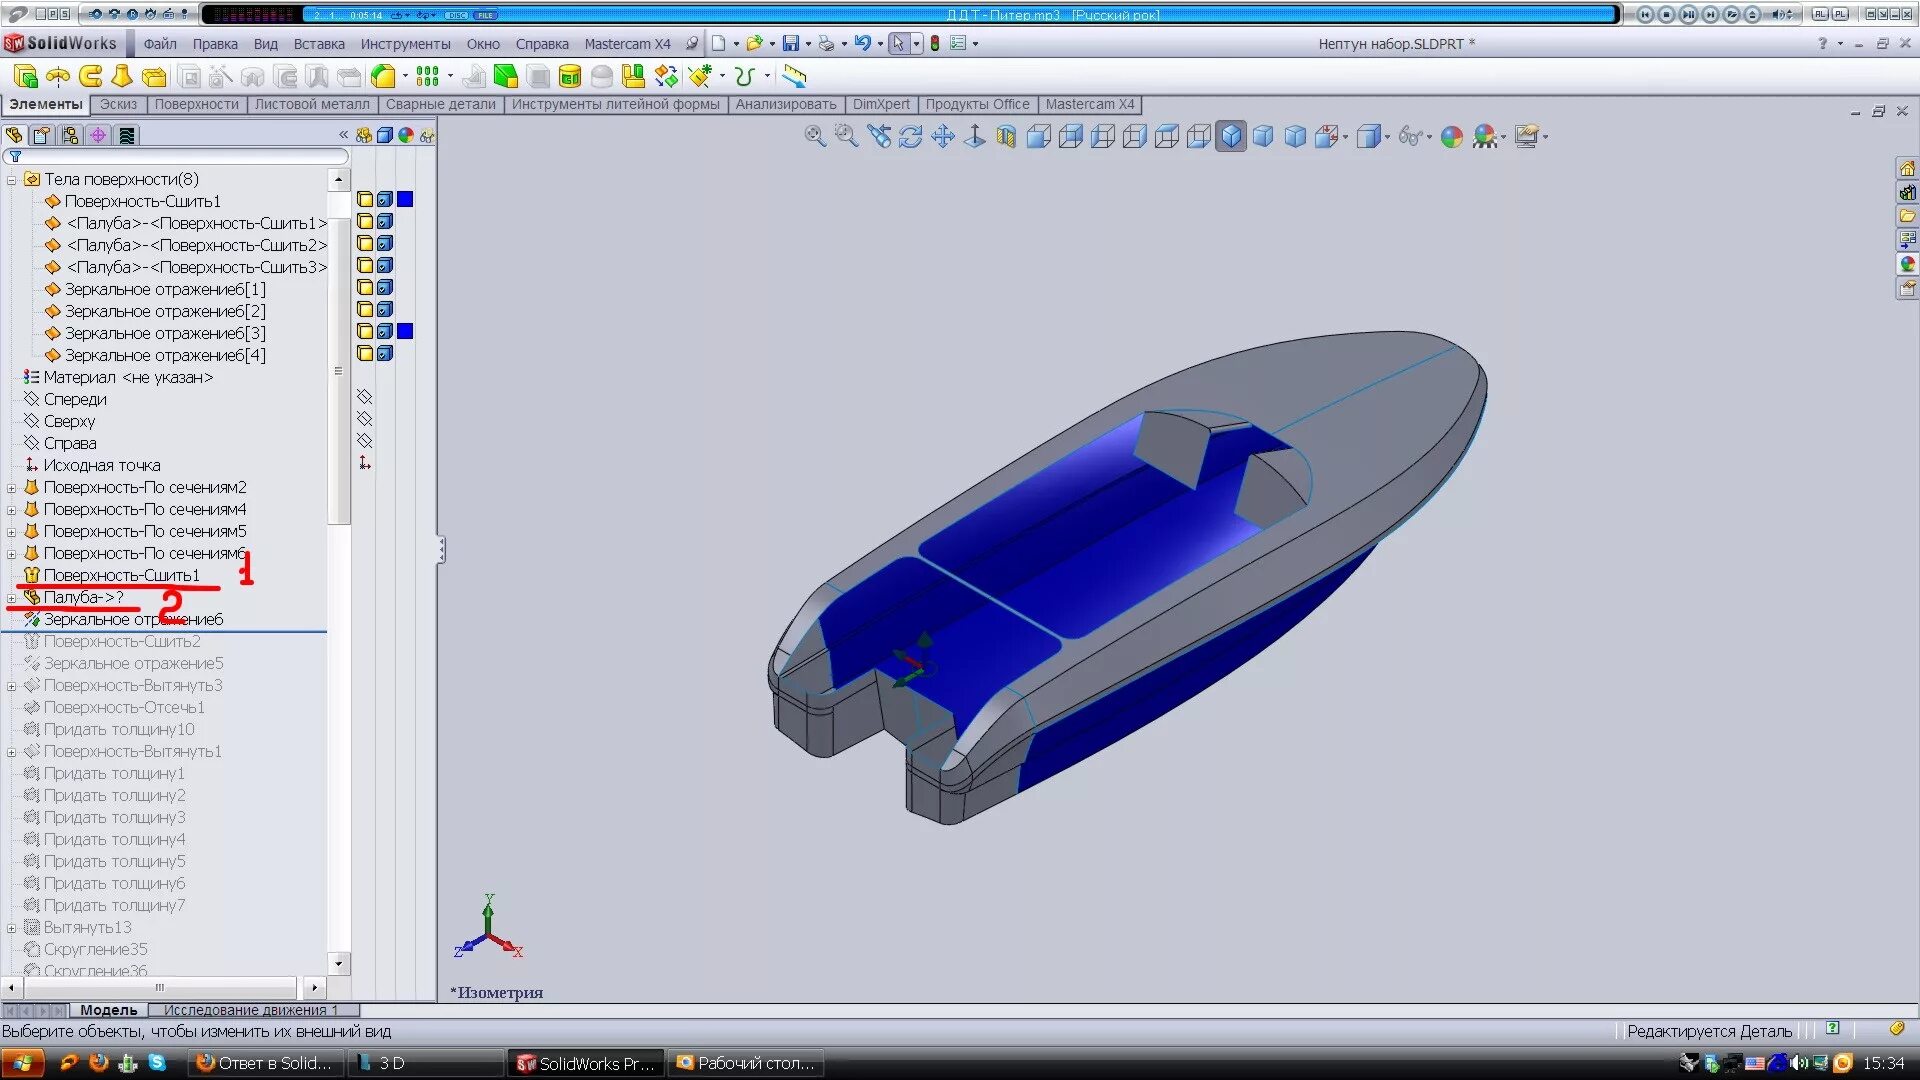Click the Revolved Boss/Base feature icon
The height and width of the screenshot is (1080, 1920).
(59, 77)
